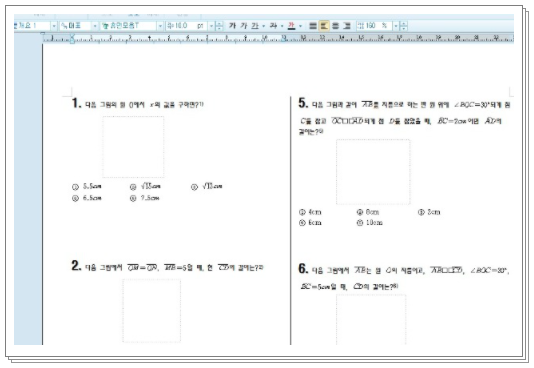This screenshot has height=368, width=534.
Task: Apply underline with the underlined 가 button
Action: pos(255,26)
